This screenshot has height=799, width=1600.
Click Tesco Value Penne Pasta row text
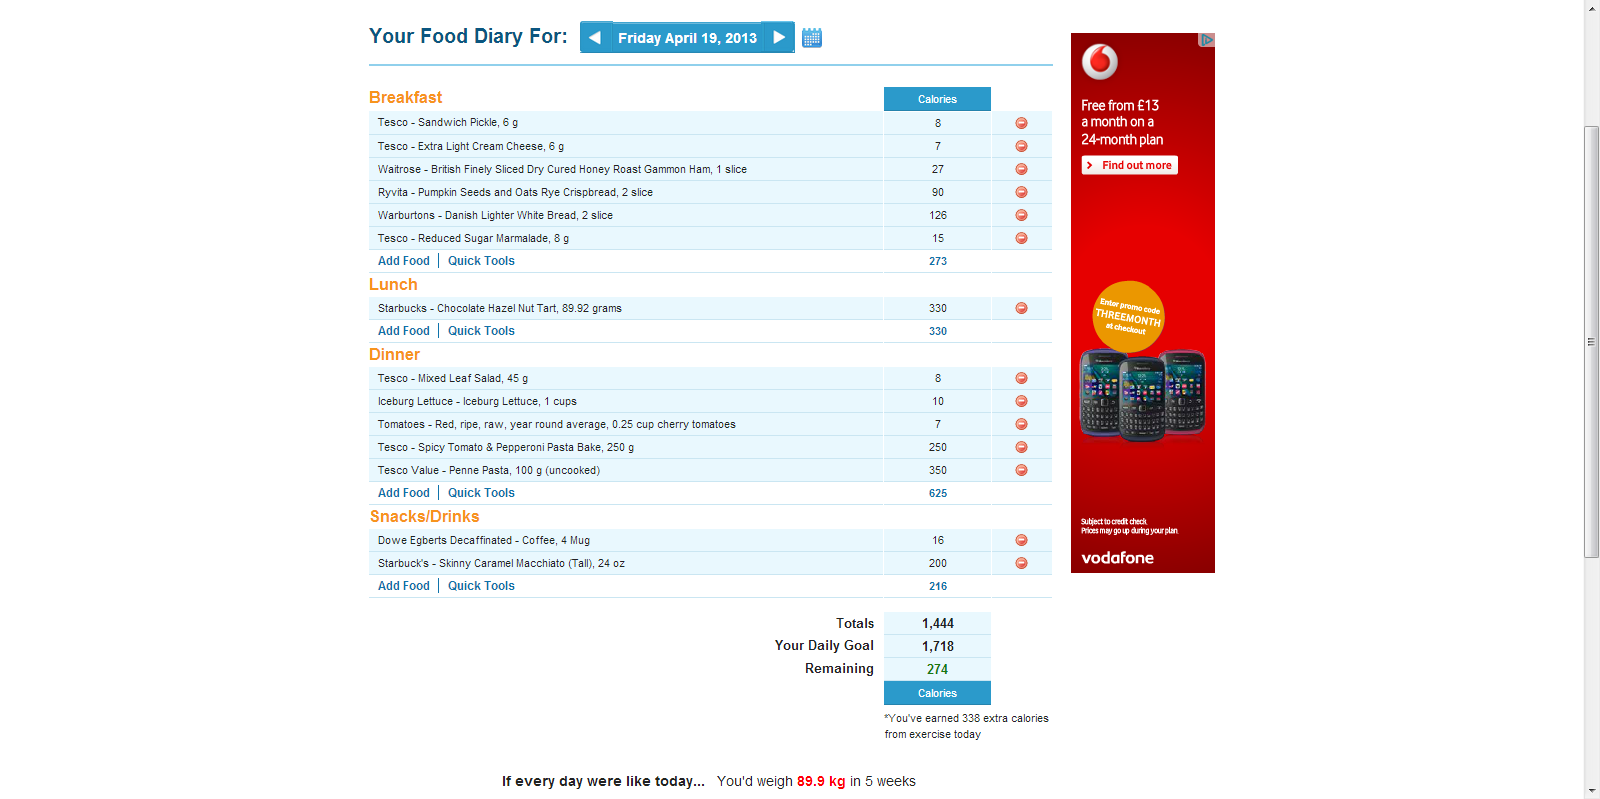tap(489, 470)
